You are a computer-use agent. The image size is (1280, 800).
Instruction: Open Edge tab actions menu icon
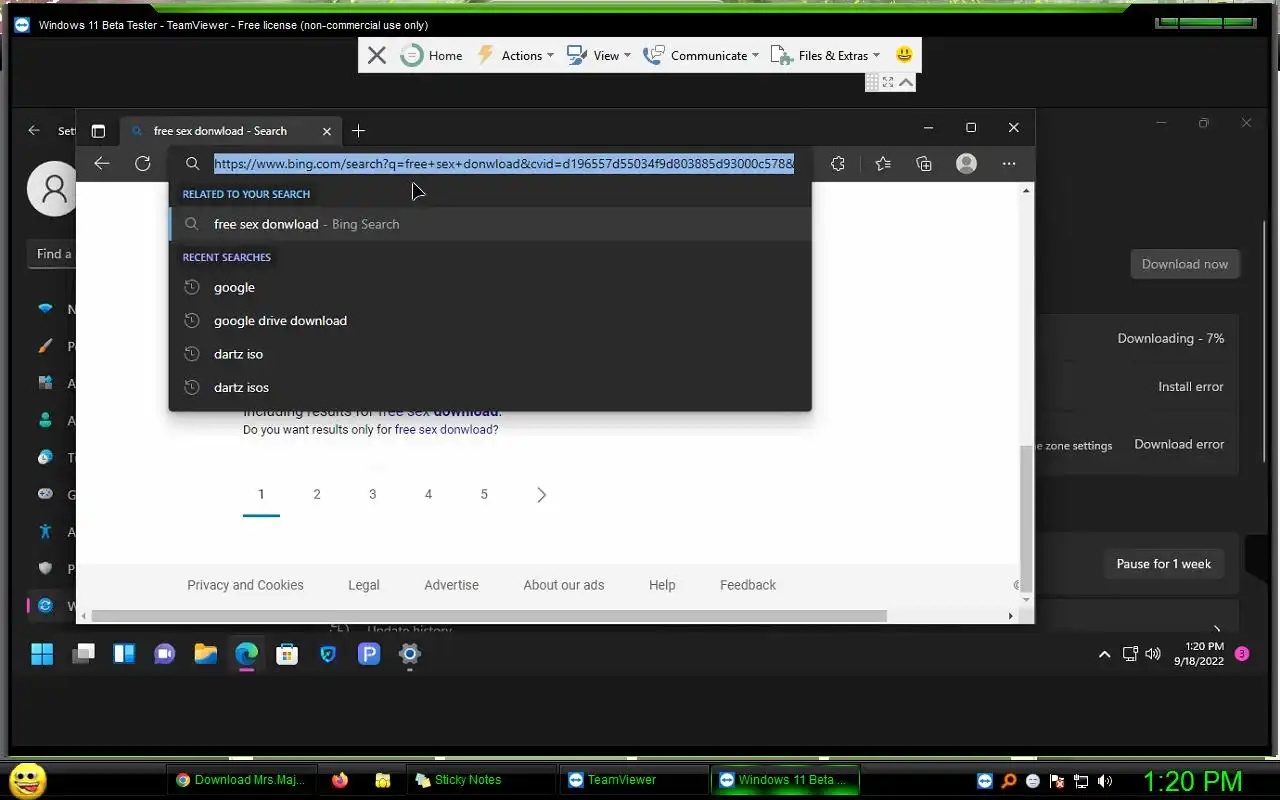point(98,131)
